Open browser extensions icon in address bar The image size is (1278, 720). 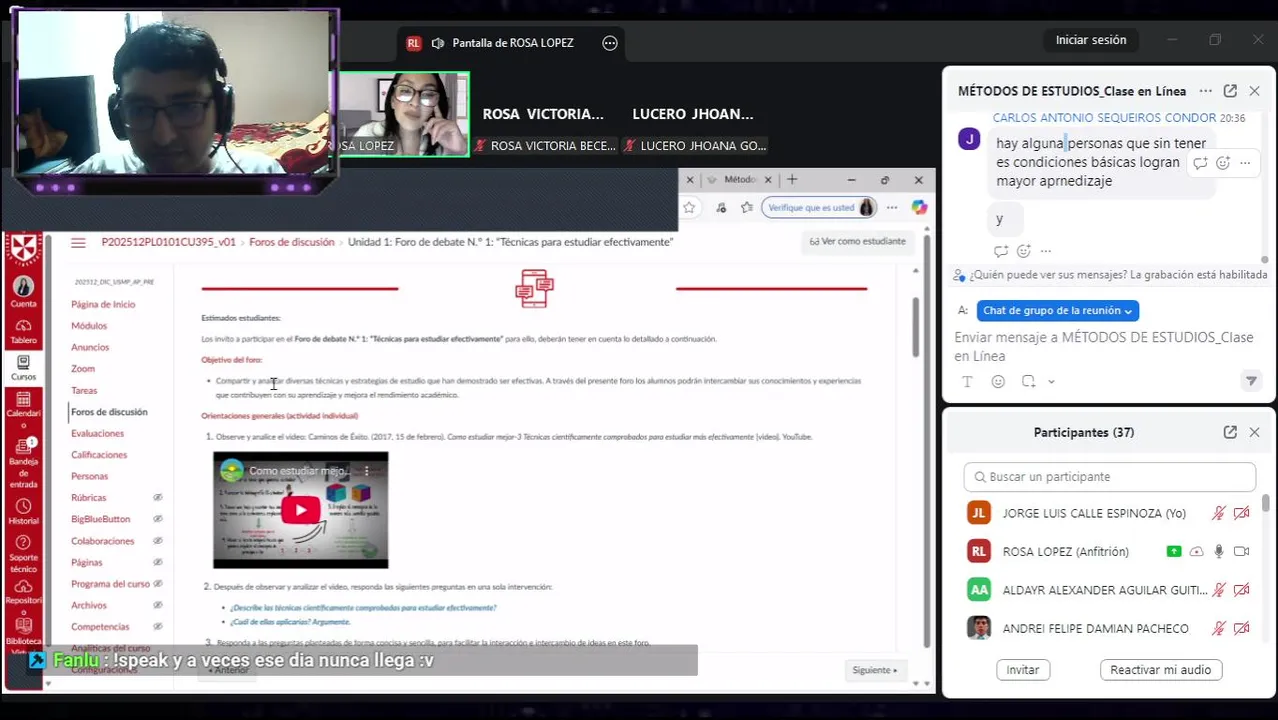[721, 207]
